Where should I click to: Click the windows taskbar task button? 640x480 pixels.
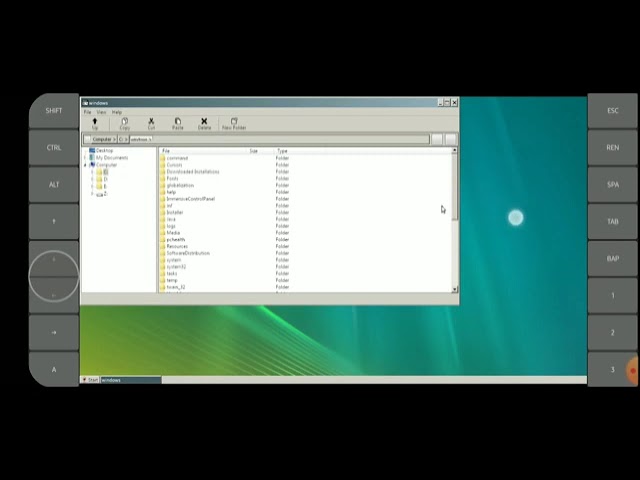coord(131,380)
